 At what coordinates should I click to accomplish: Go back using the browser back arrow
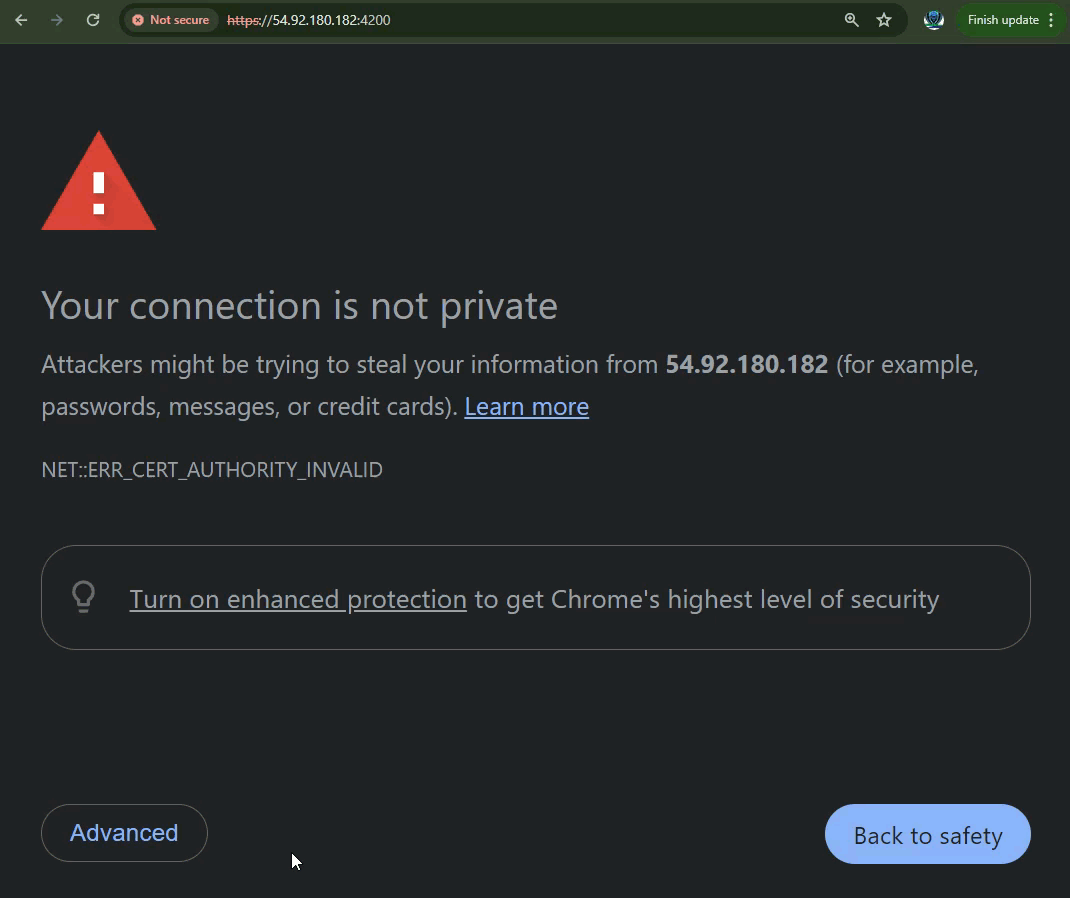pyautogui.click(x=21, y=20)
